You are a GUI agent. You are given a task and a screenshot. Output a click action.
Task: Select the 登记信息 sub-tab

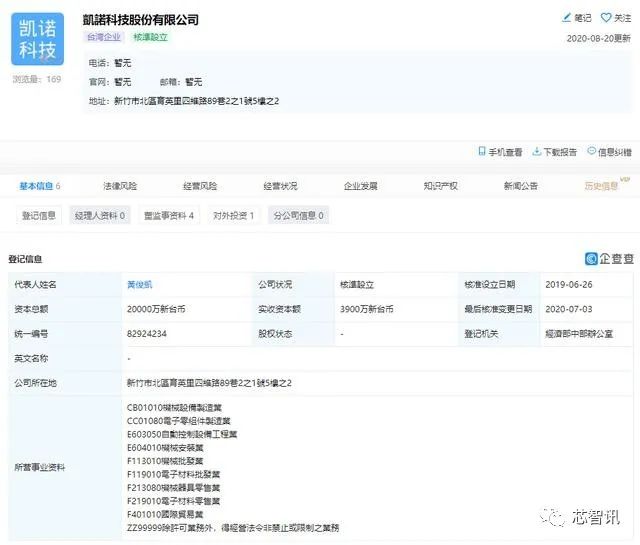39,215
